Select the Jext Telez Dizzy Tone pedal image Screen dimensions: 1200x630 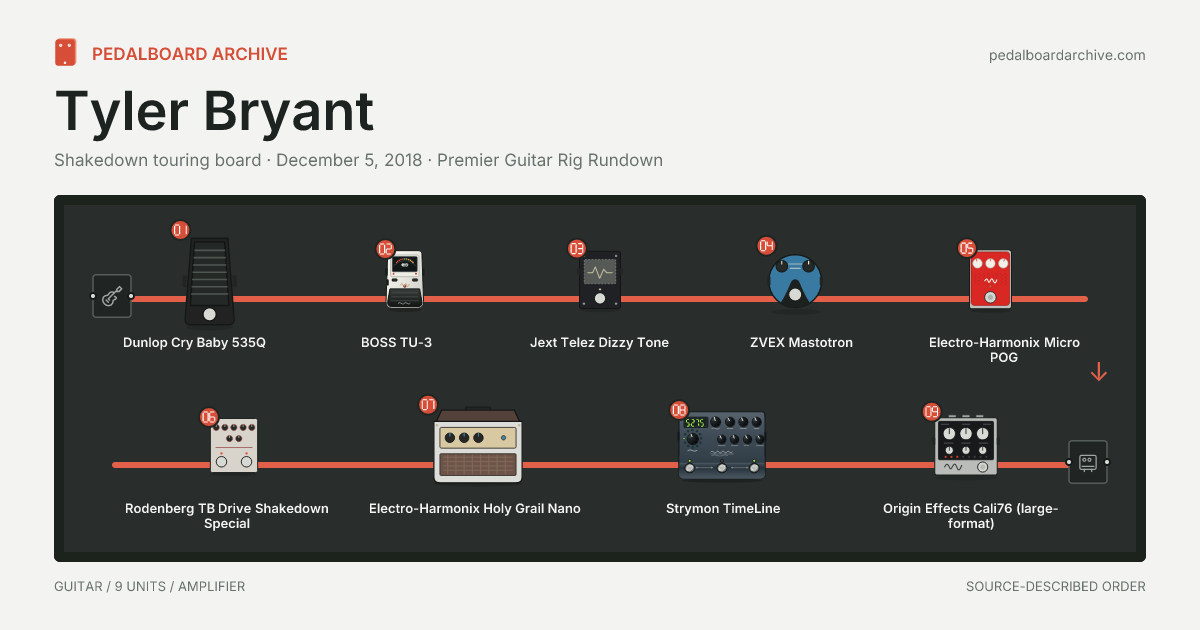pyautogui.click(x=600, y=280)
